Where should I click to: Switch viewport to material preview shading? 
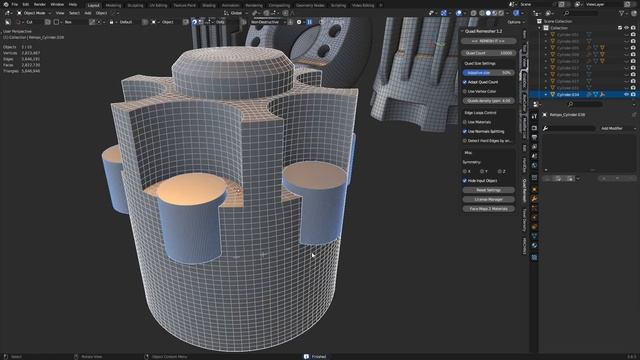coord(495,13)
